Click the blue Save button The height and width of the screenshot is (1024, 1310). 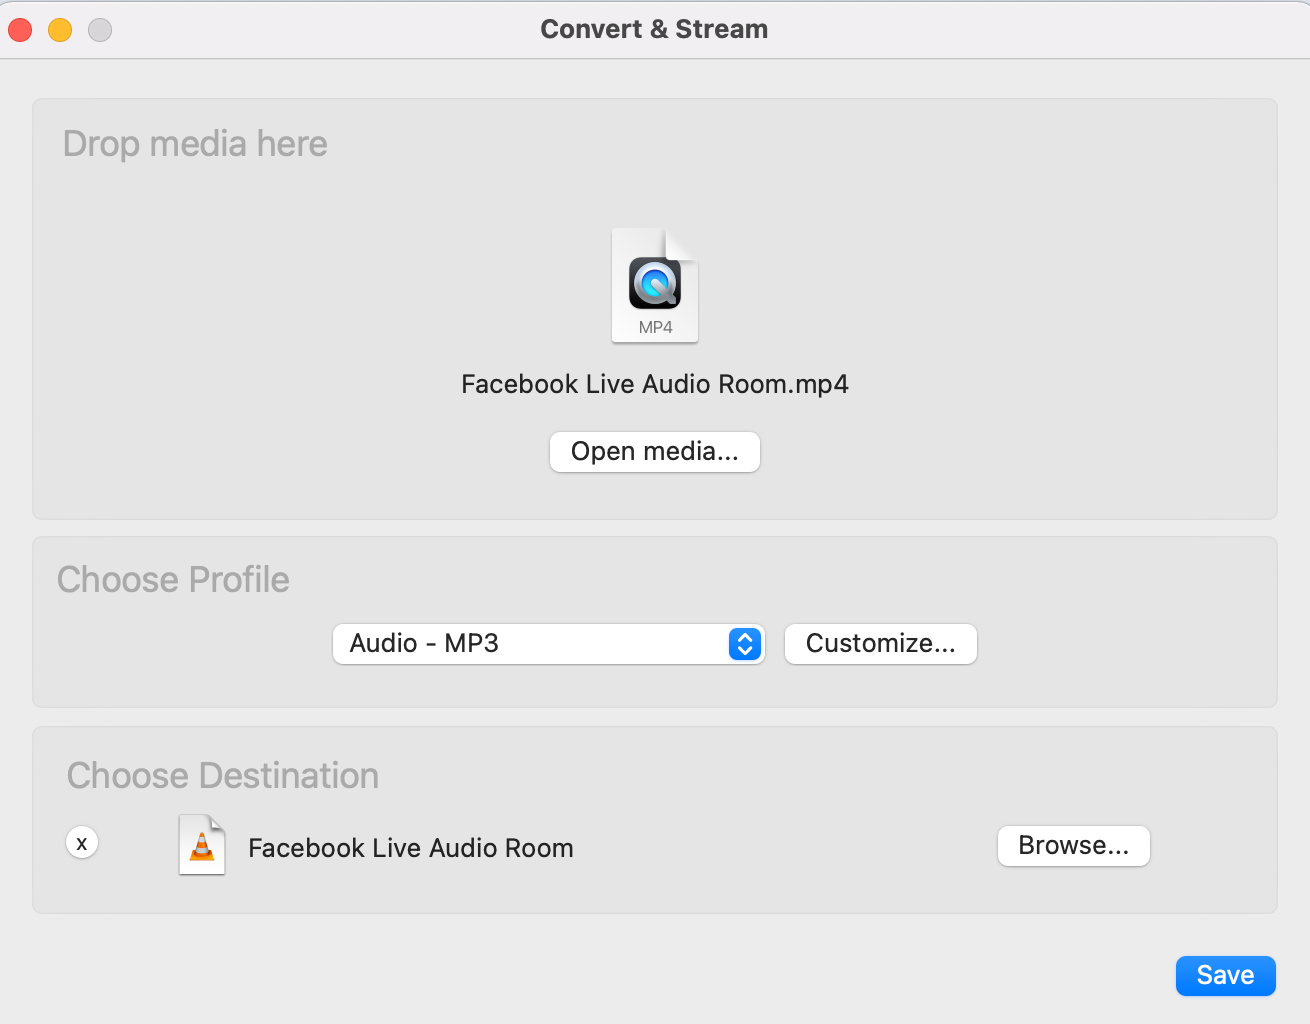[x=1226, y=976]
